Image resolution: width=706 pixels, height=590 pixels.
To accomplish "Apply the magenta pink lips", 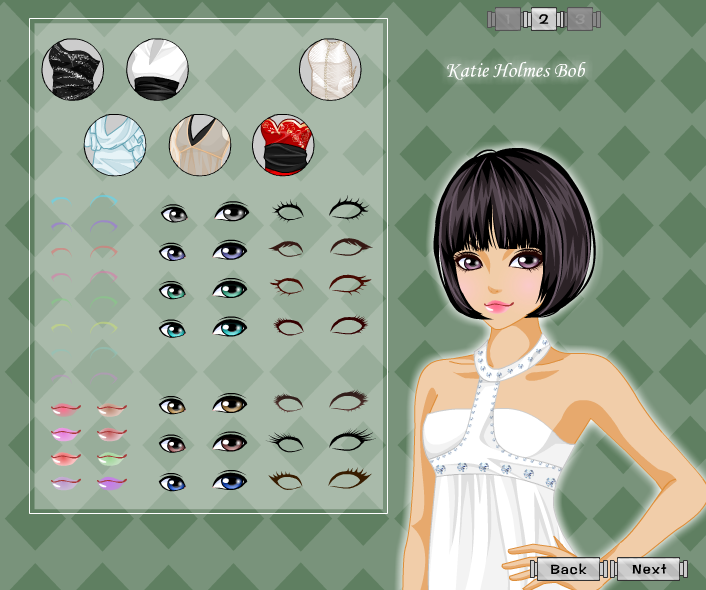I will (x=66, y=434).
